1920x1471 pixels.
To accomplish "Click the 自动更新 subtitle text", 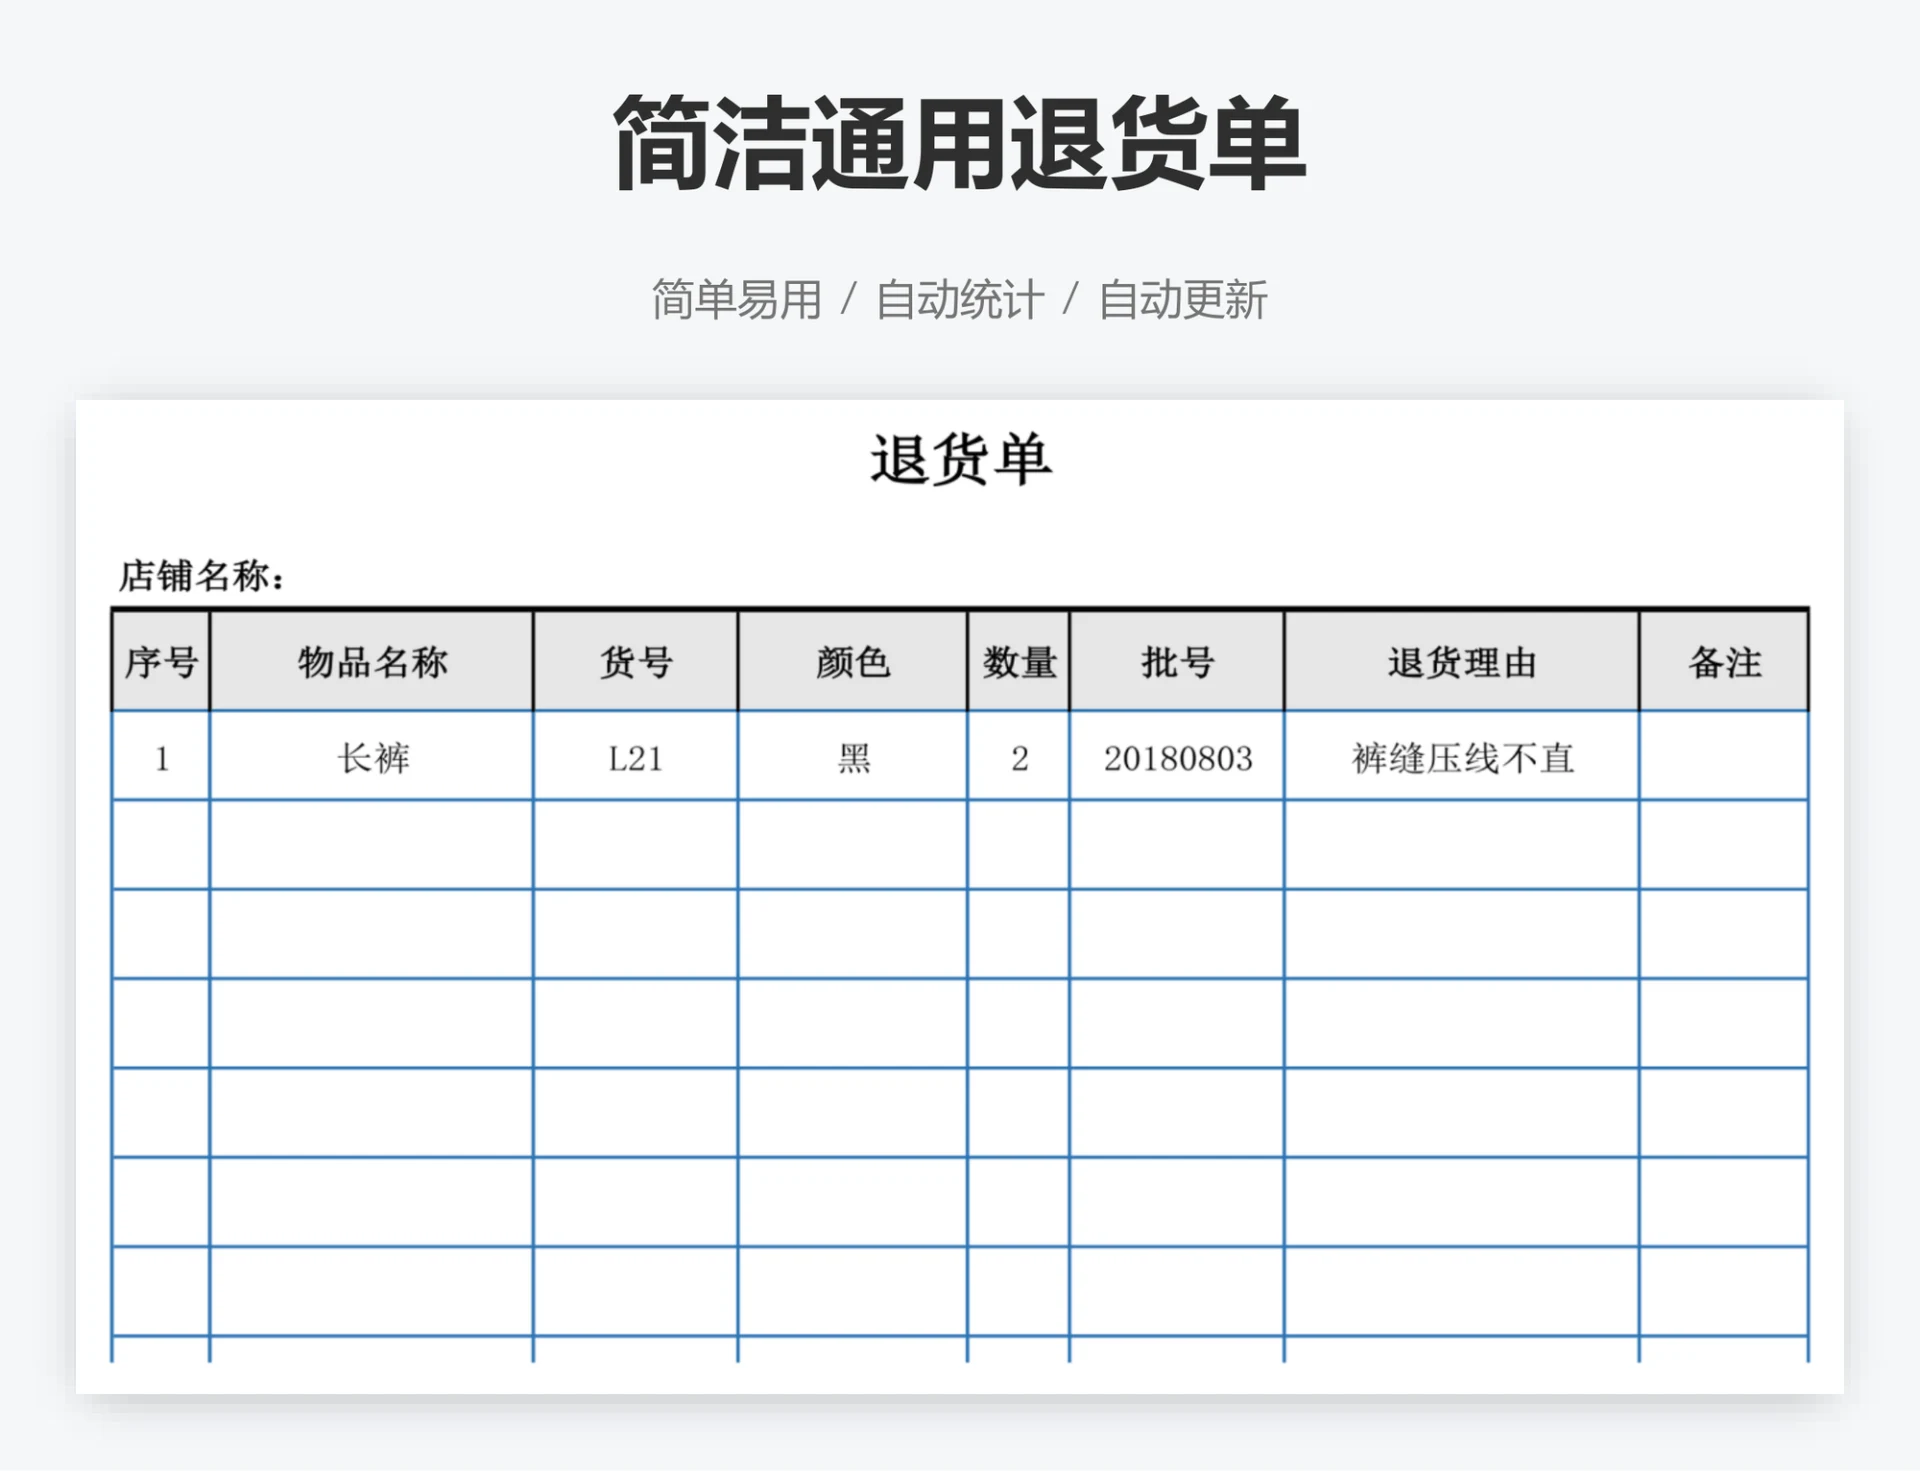I will (1183, 300).
